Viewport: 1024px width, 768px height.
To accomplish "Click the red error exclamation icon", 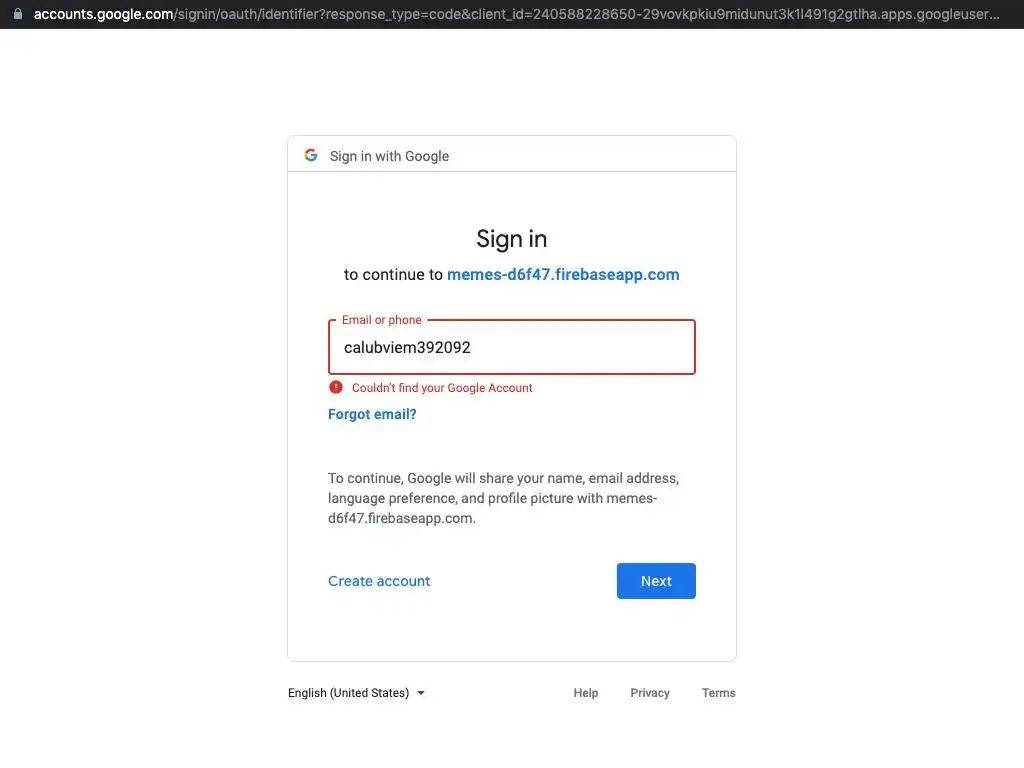I will (x=336, y=387).
